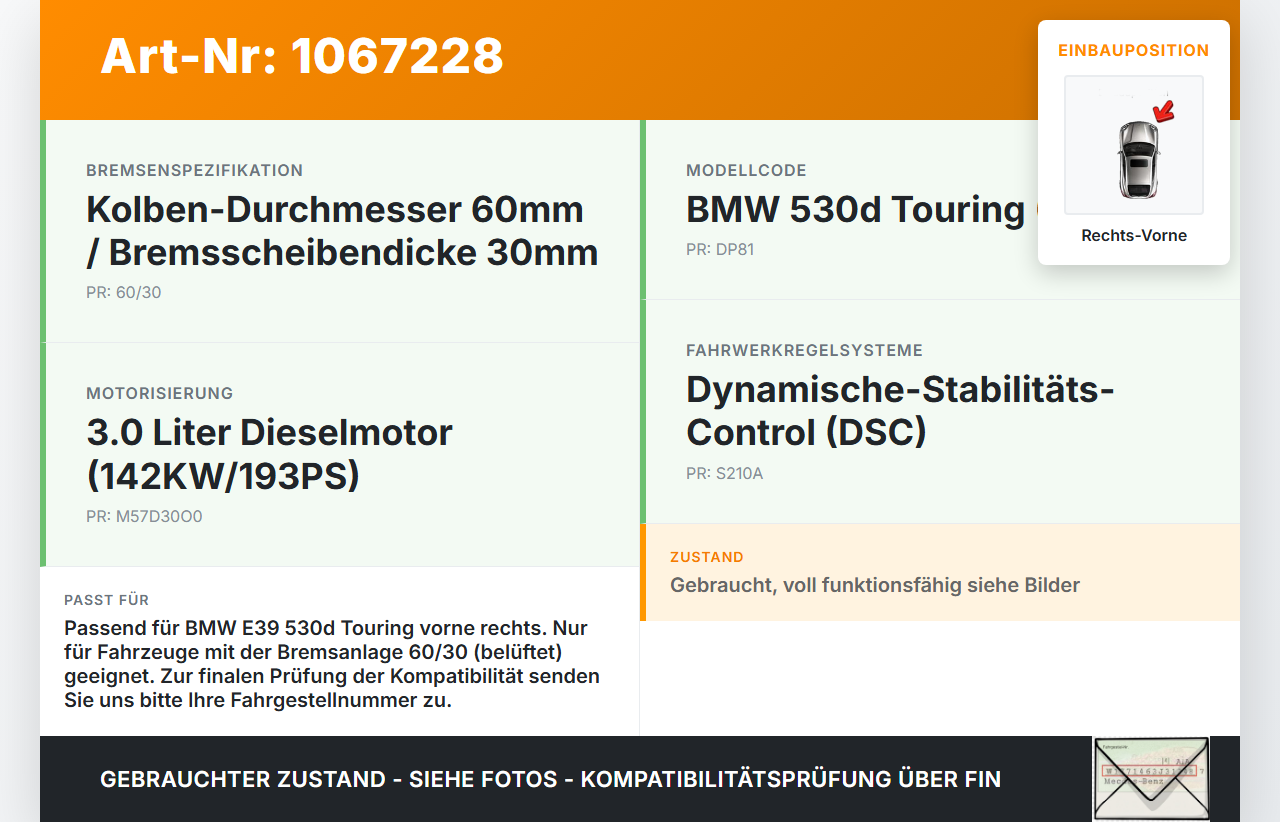The image size is (1280, 822).
Task: Select the ZUSTAND label
Action: [x=707, y=557]
